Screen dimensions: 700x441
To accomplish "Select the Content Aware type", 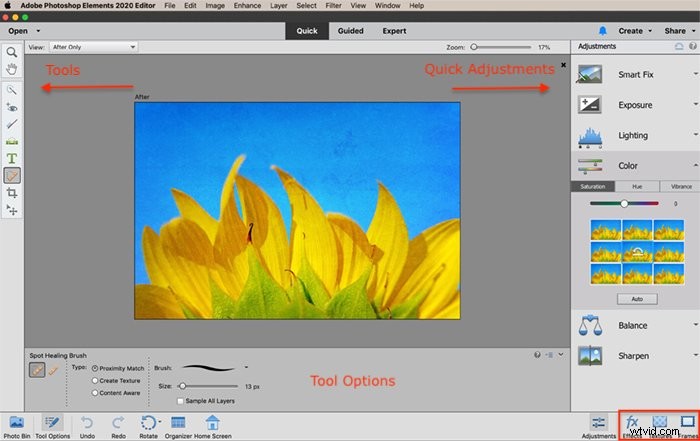I will point(95,393).
